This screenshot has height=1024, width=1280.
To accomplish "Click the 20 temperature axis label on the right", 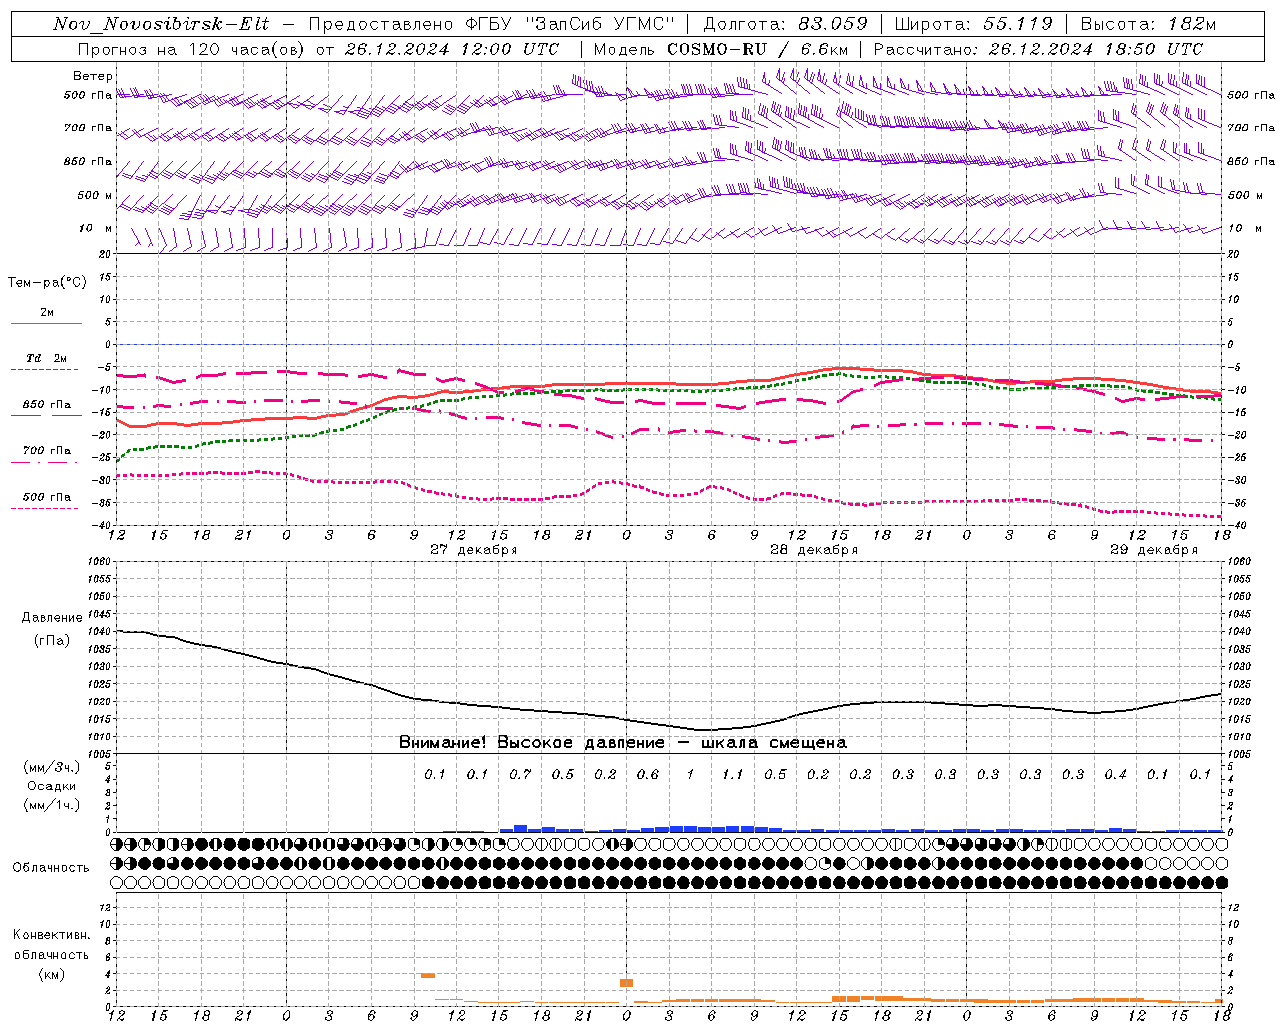I will [x=1234, y=254].
